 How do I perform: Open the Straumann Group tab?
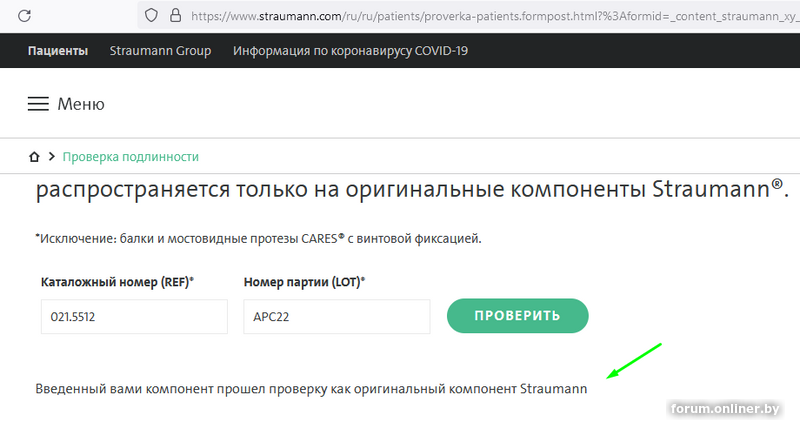coord(160,51)
